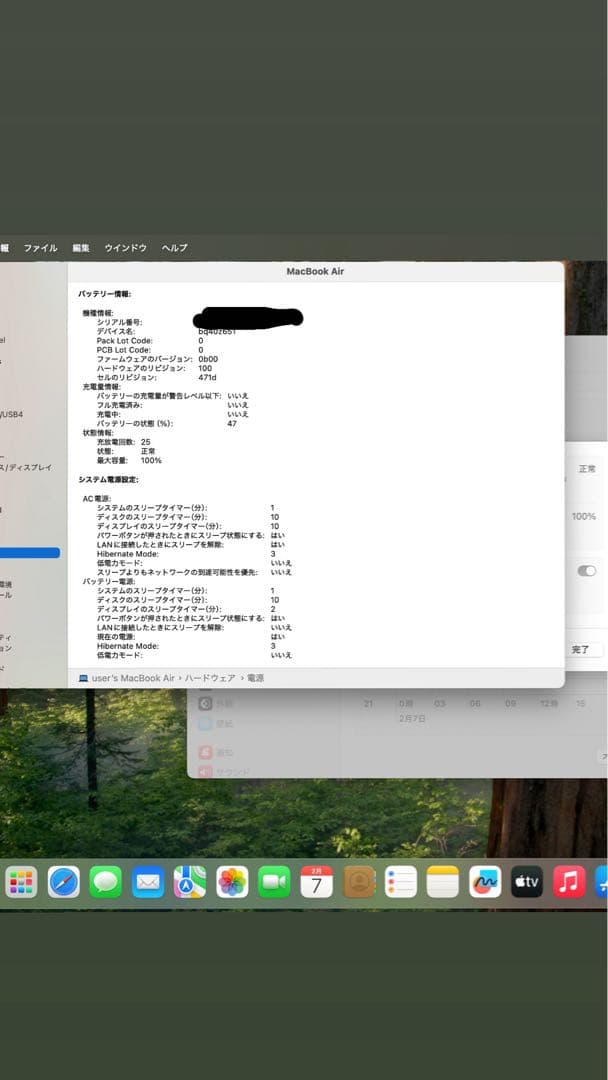Open the ウインドウ menu
The image size is (608, 1080).
coord(125,248)
